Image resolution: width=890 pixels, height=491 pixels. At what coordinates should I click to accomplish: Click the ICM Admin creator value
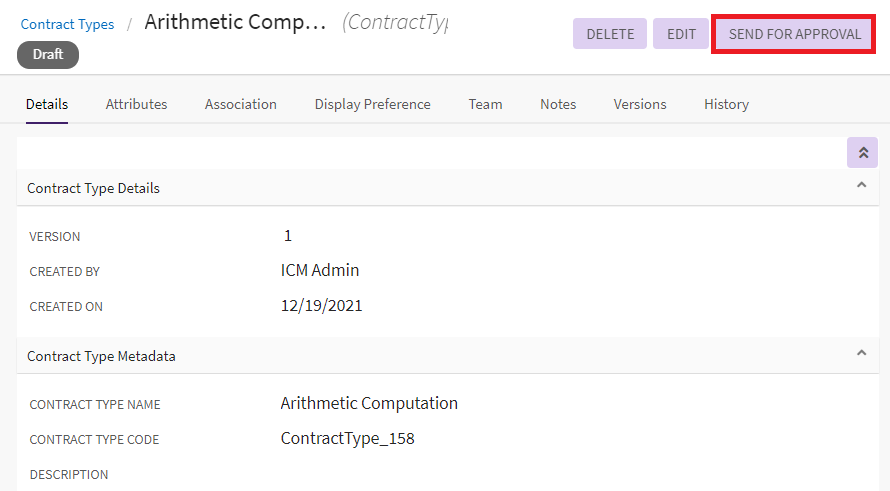point(320,270)
